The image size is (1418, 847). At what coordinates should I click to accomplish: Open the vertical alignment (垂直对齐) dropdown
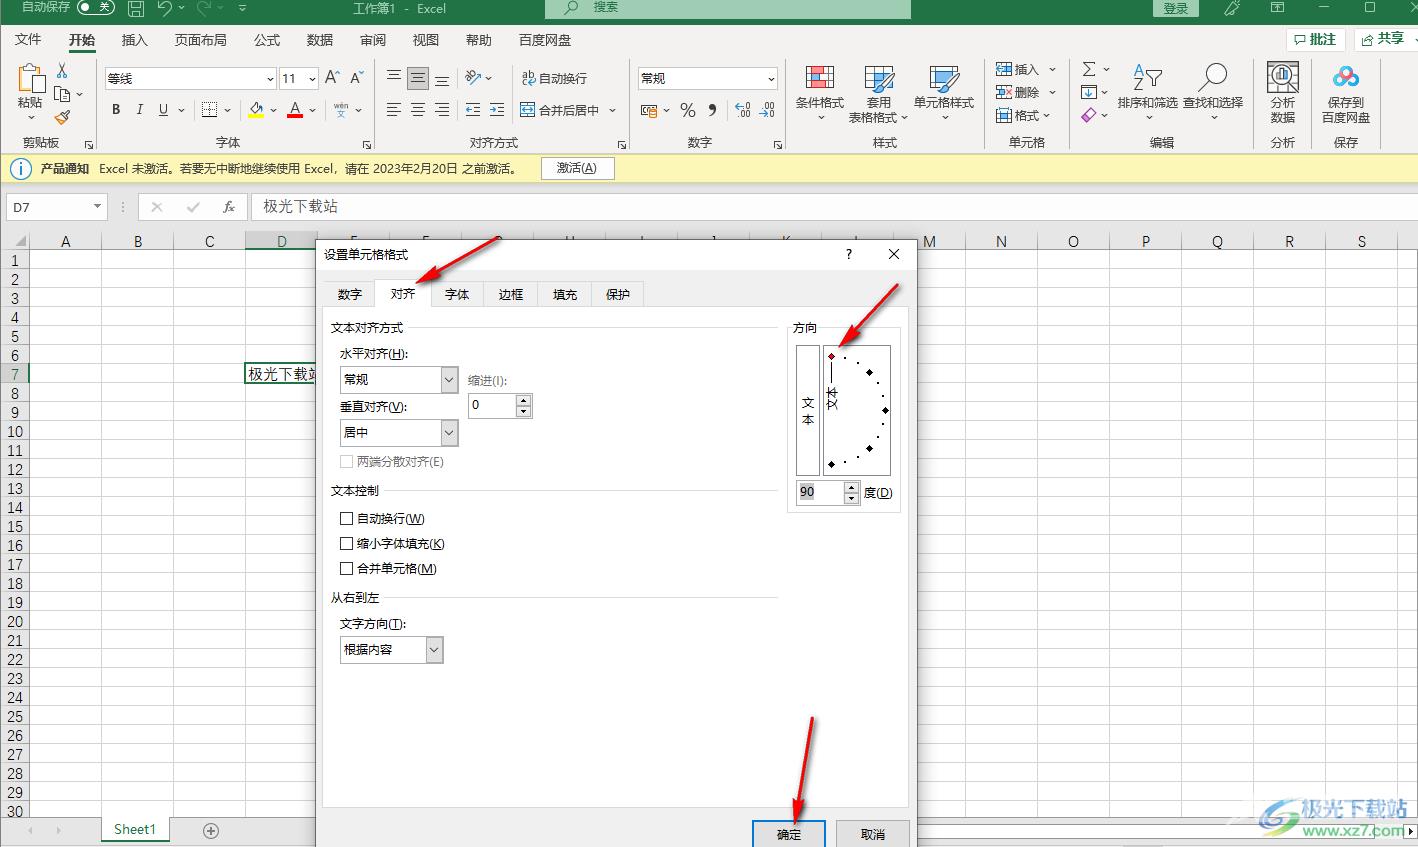click(x=449, y=432)
